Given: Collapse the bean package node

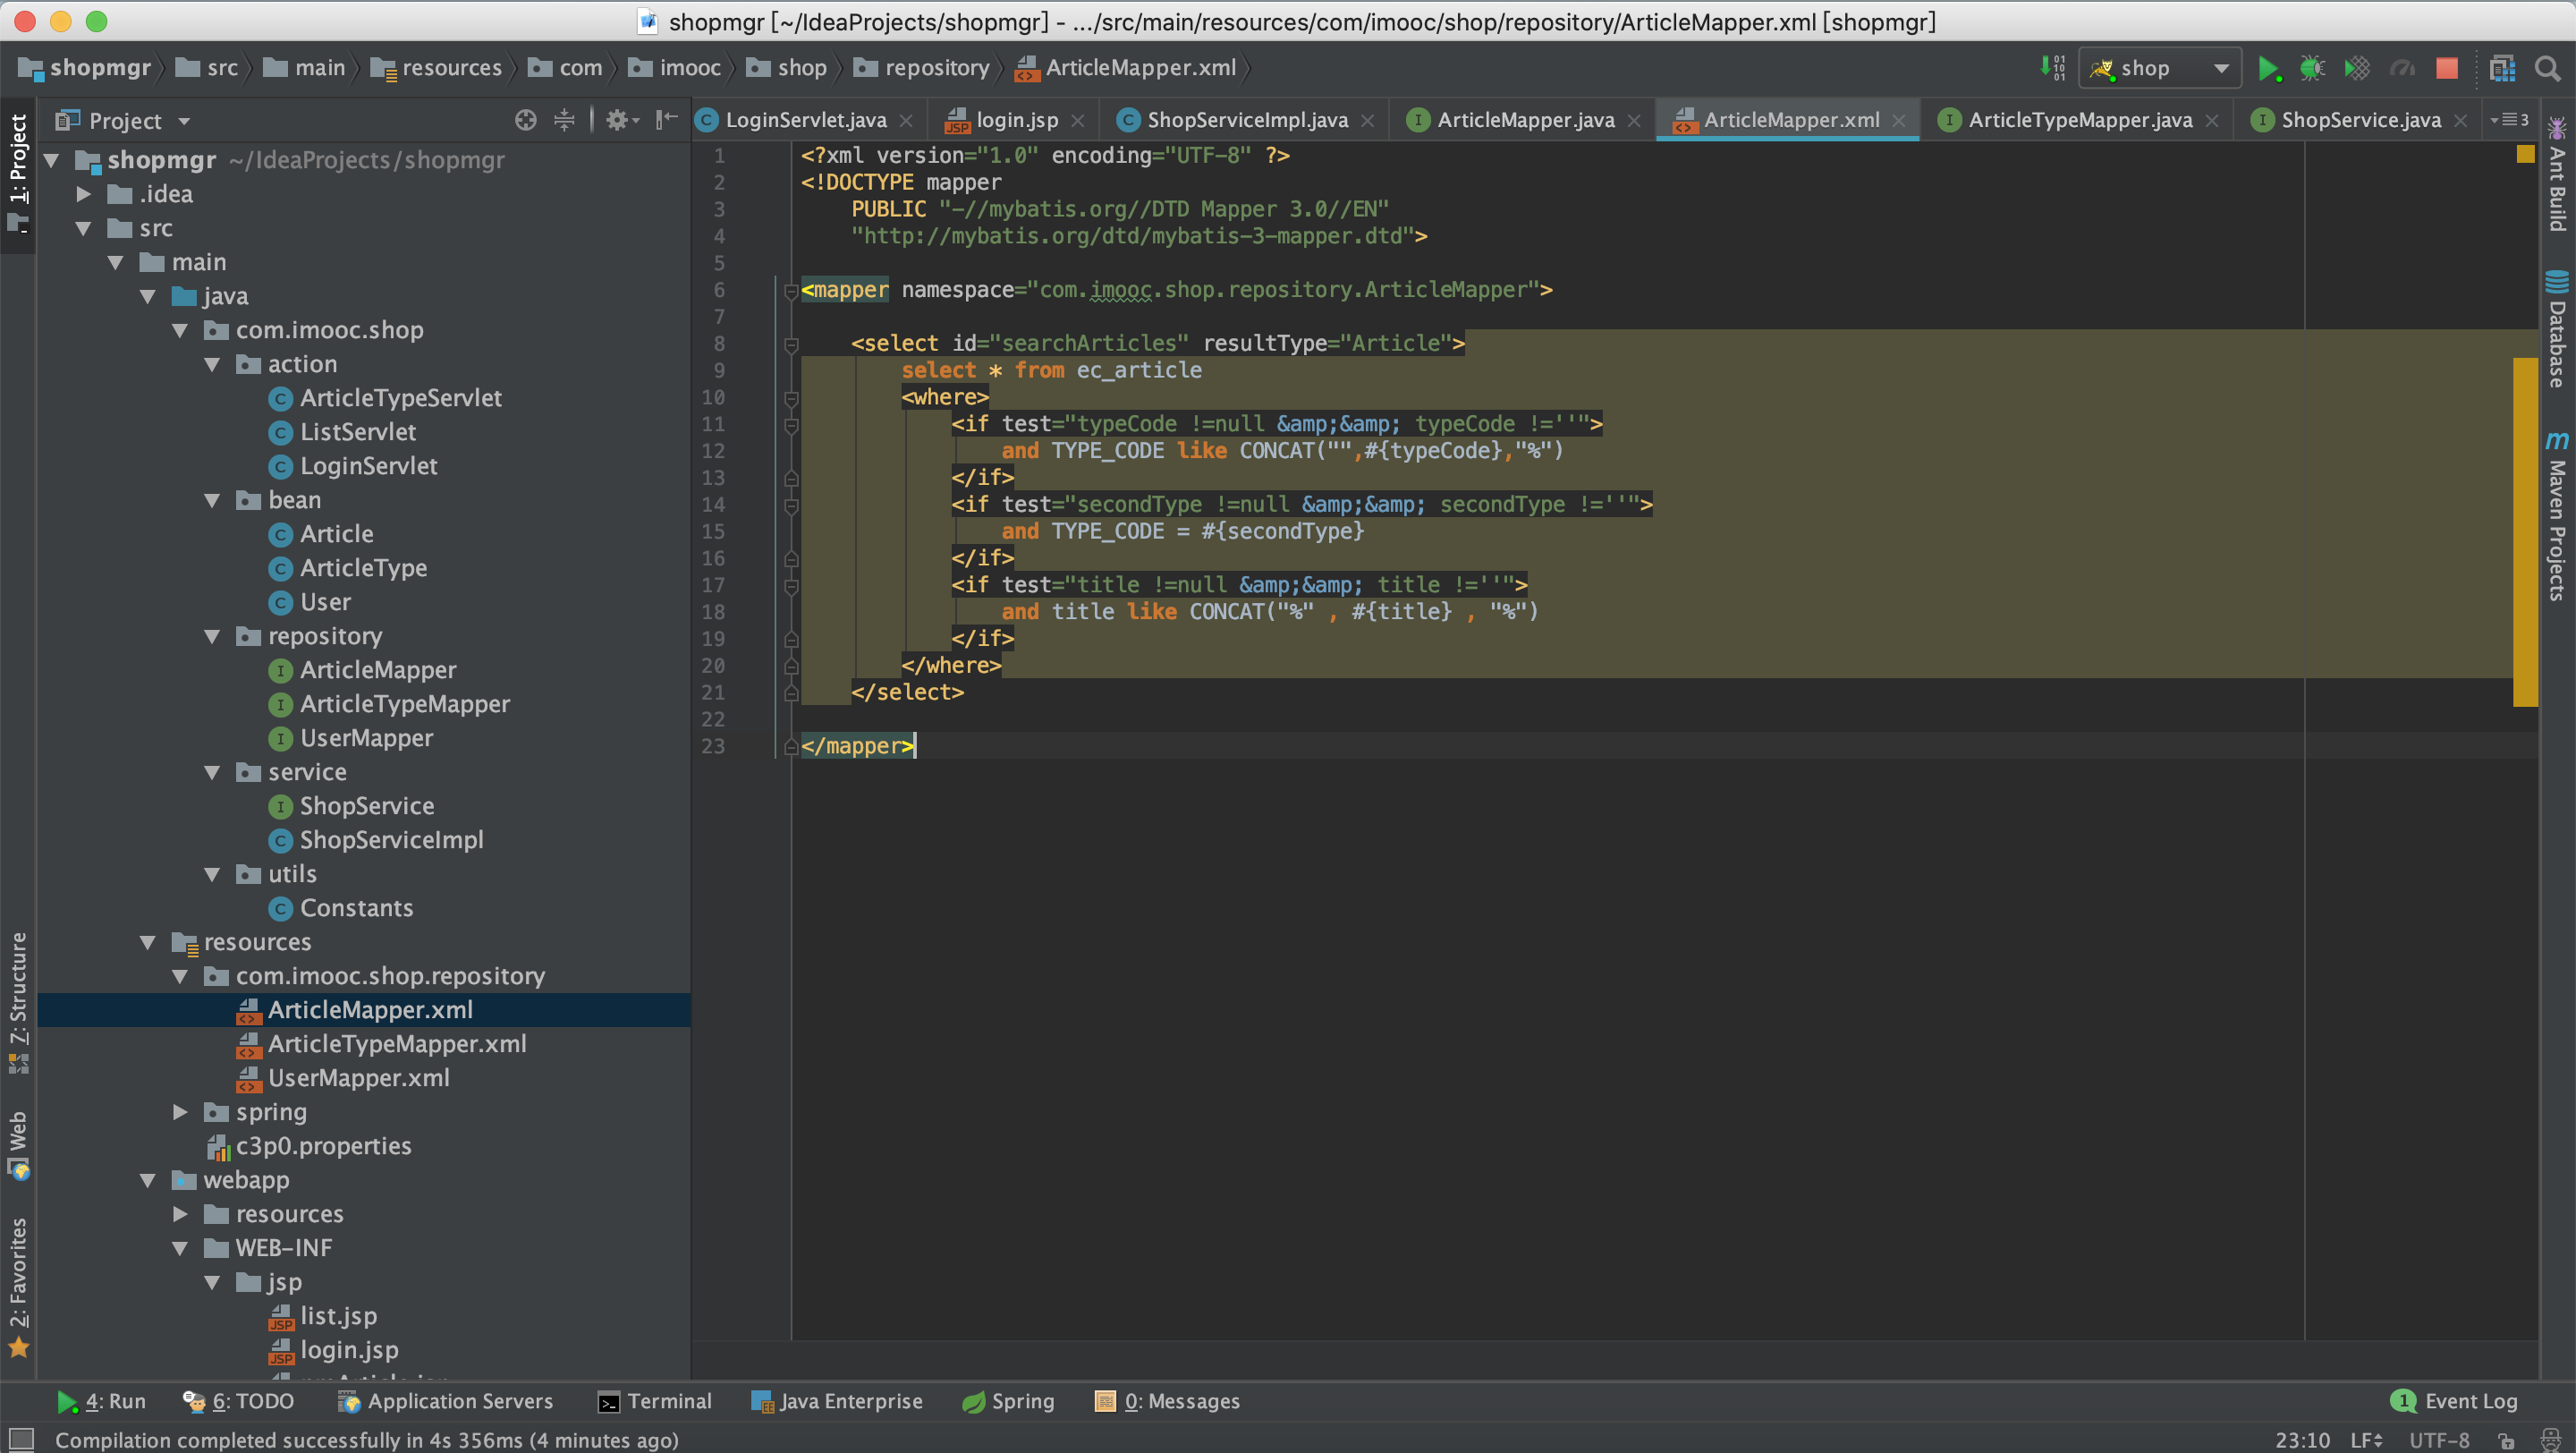Looking at the screenshot, I should [212, 500].
